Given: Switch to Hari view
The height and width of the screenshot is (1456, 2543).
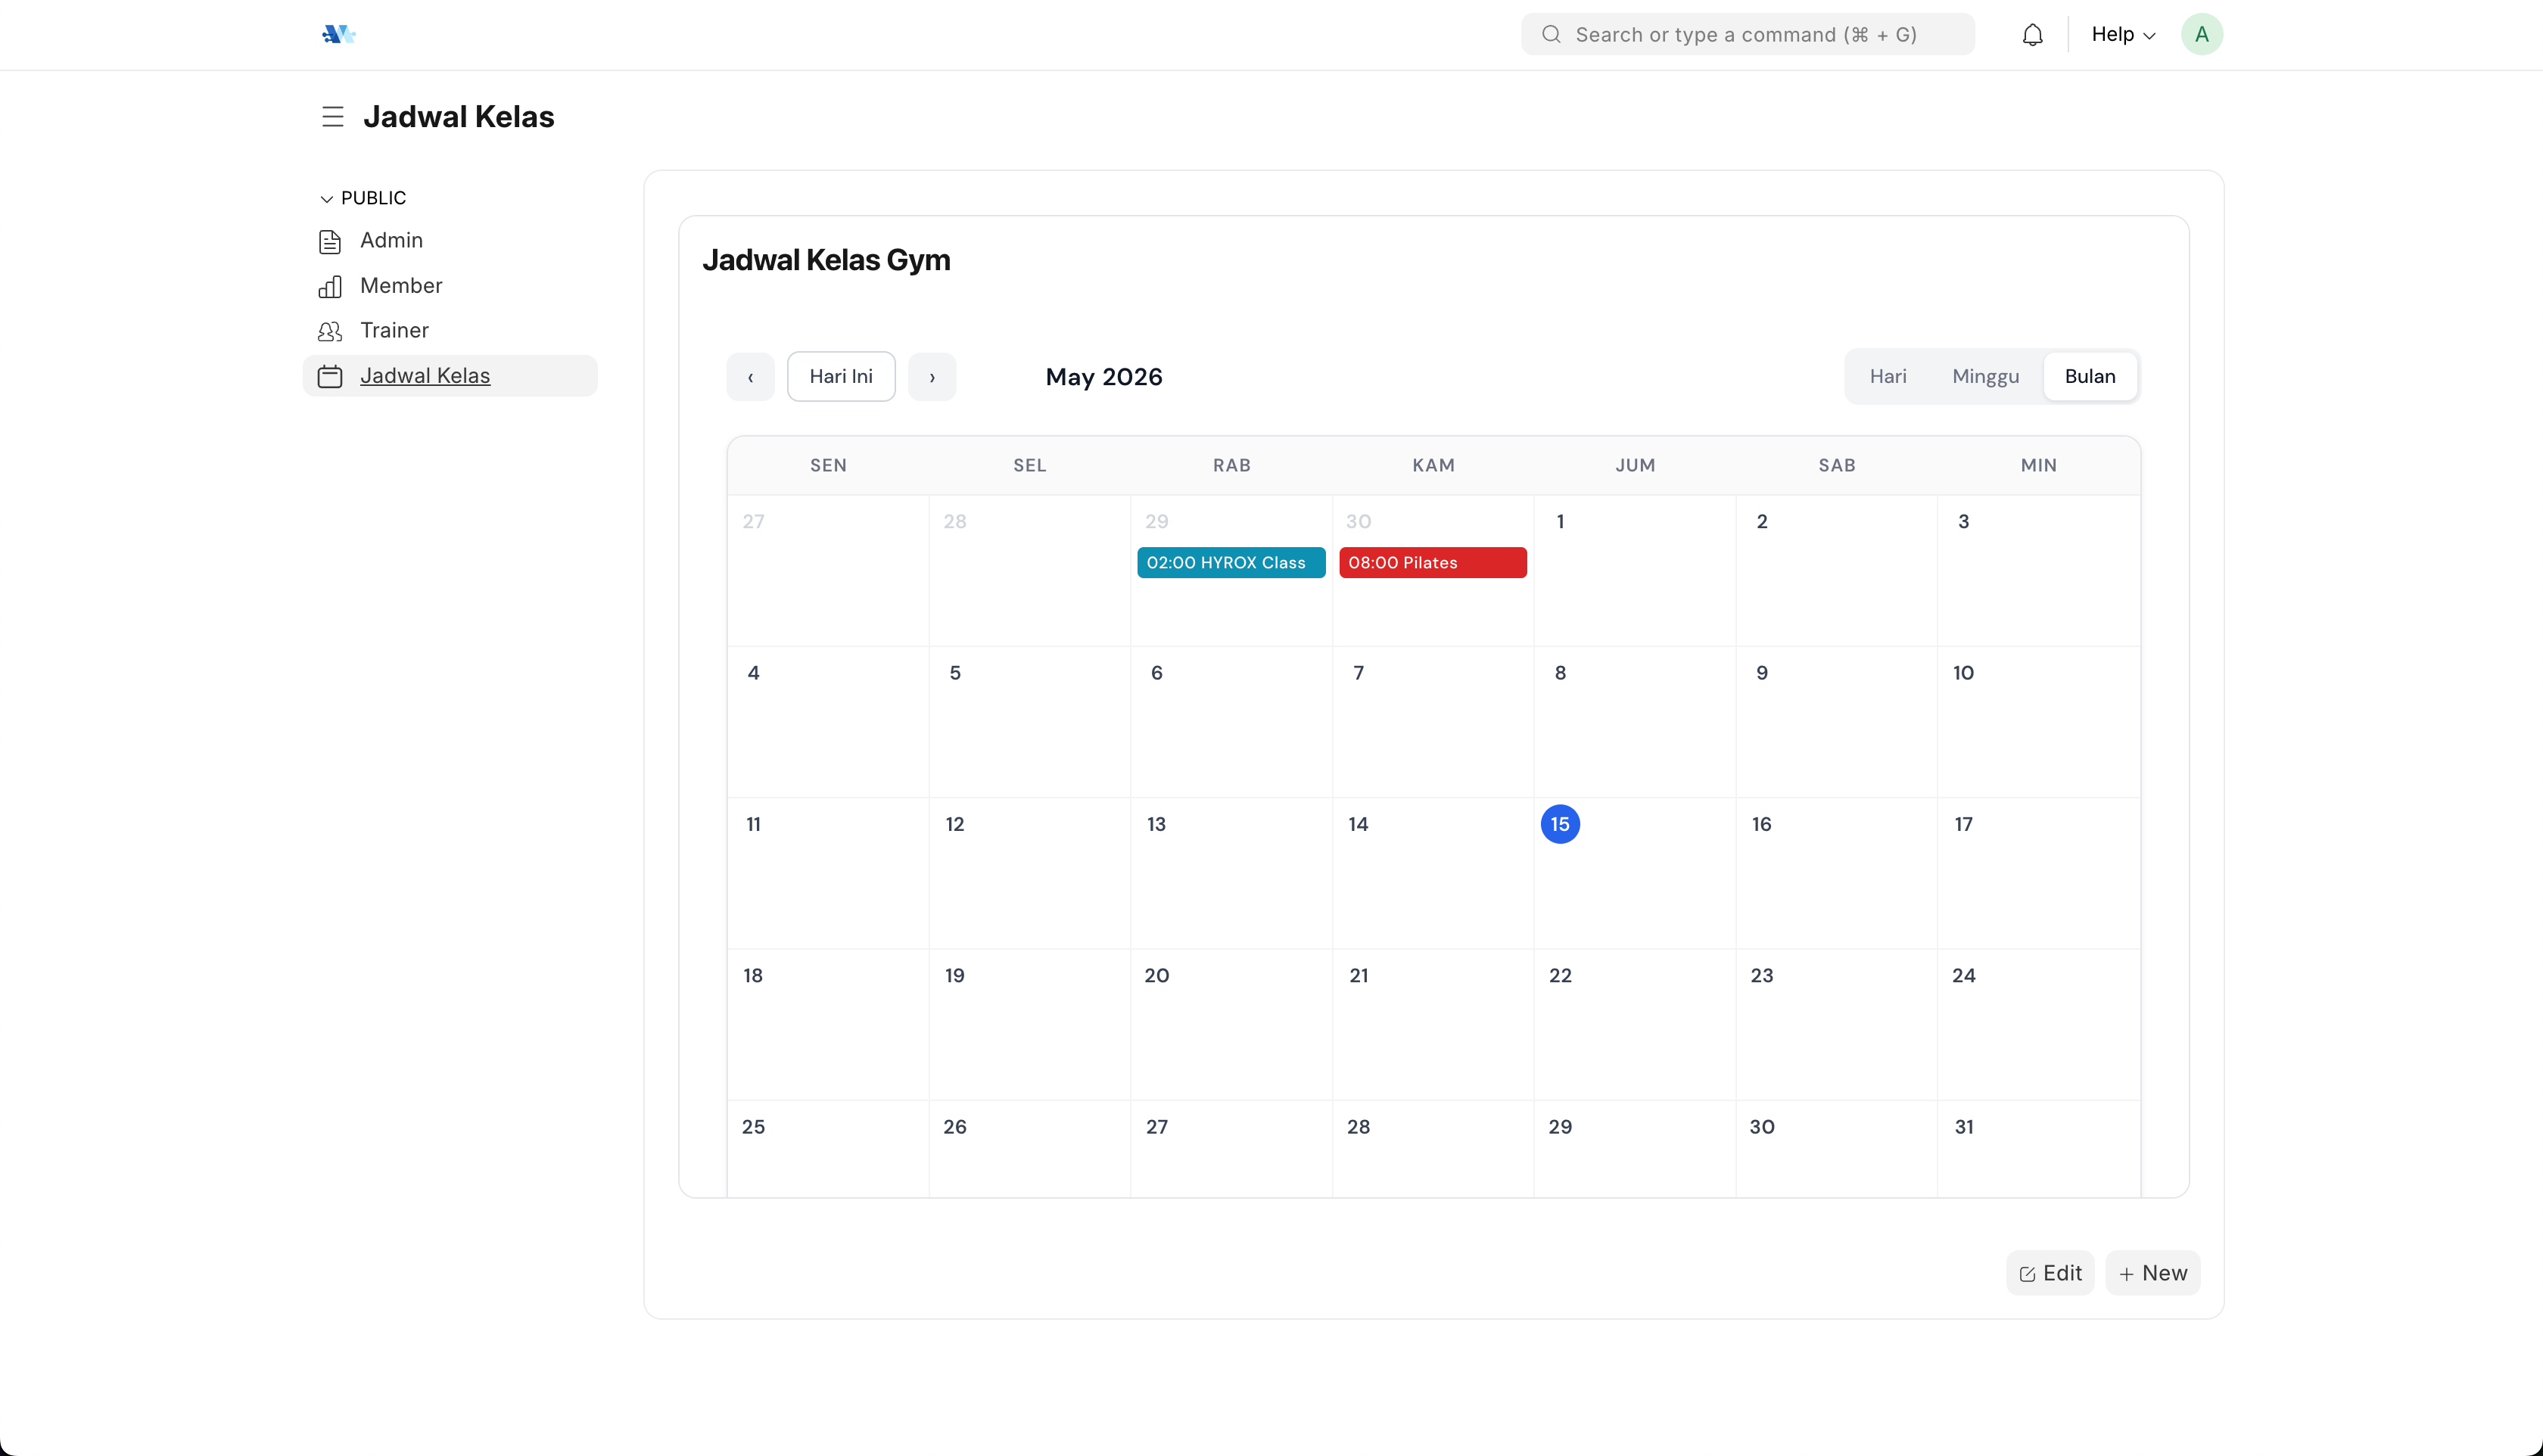Looking at the screenshot, I should click(1888, 376).
